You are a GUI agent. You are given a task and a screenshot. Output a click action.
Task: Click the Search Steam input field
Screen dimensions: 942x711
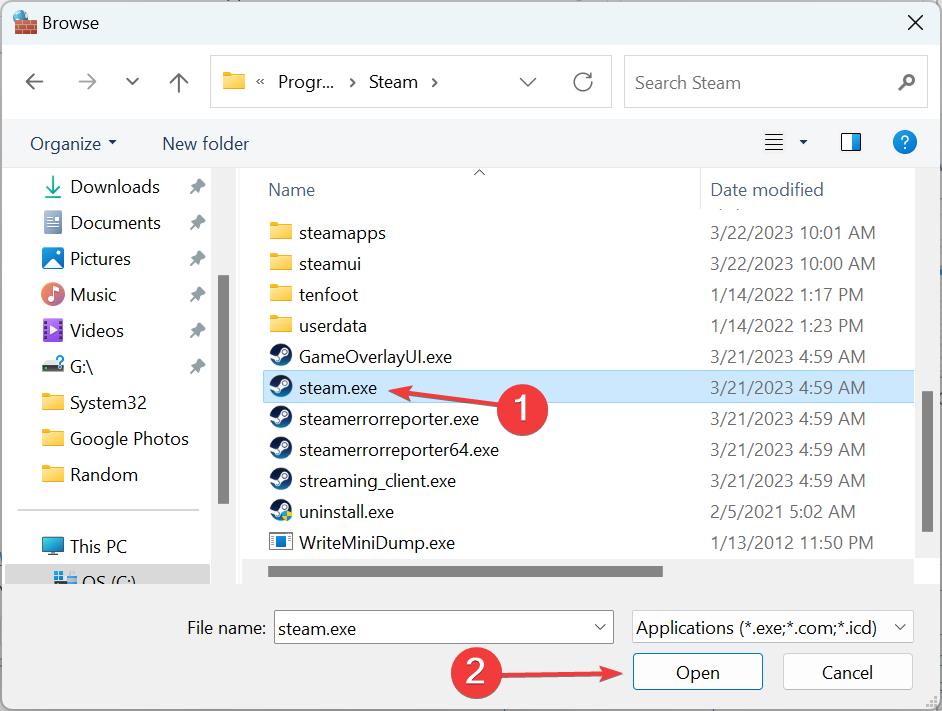760,83
